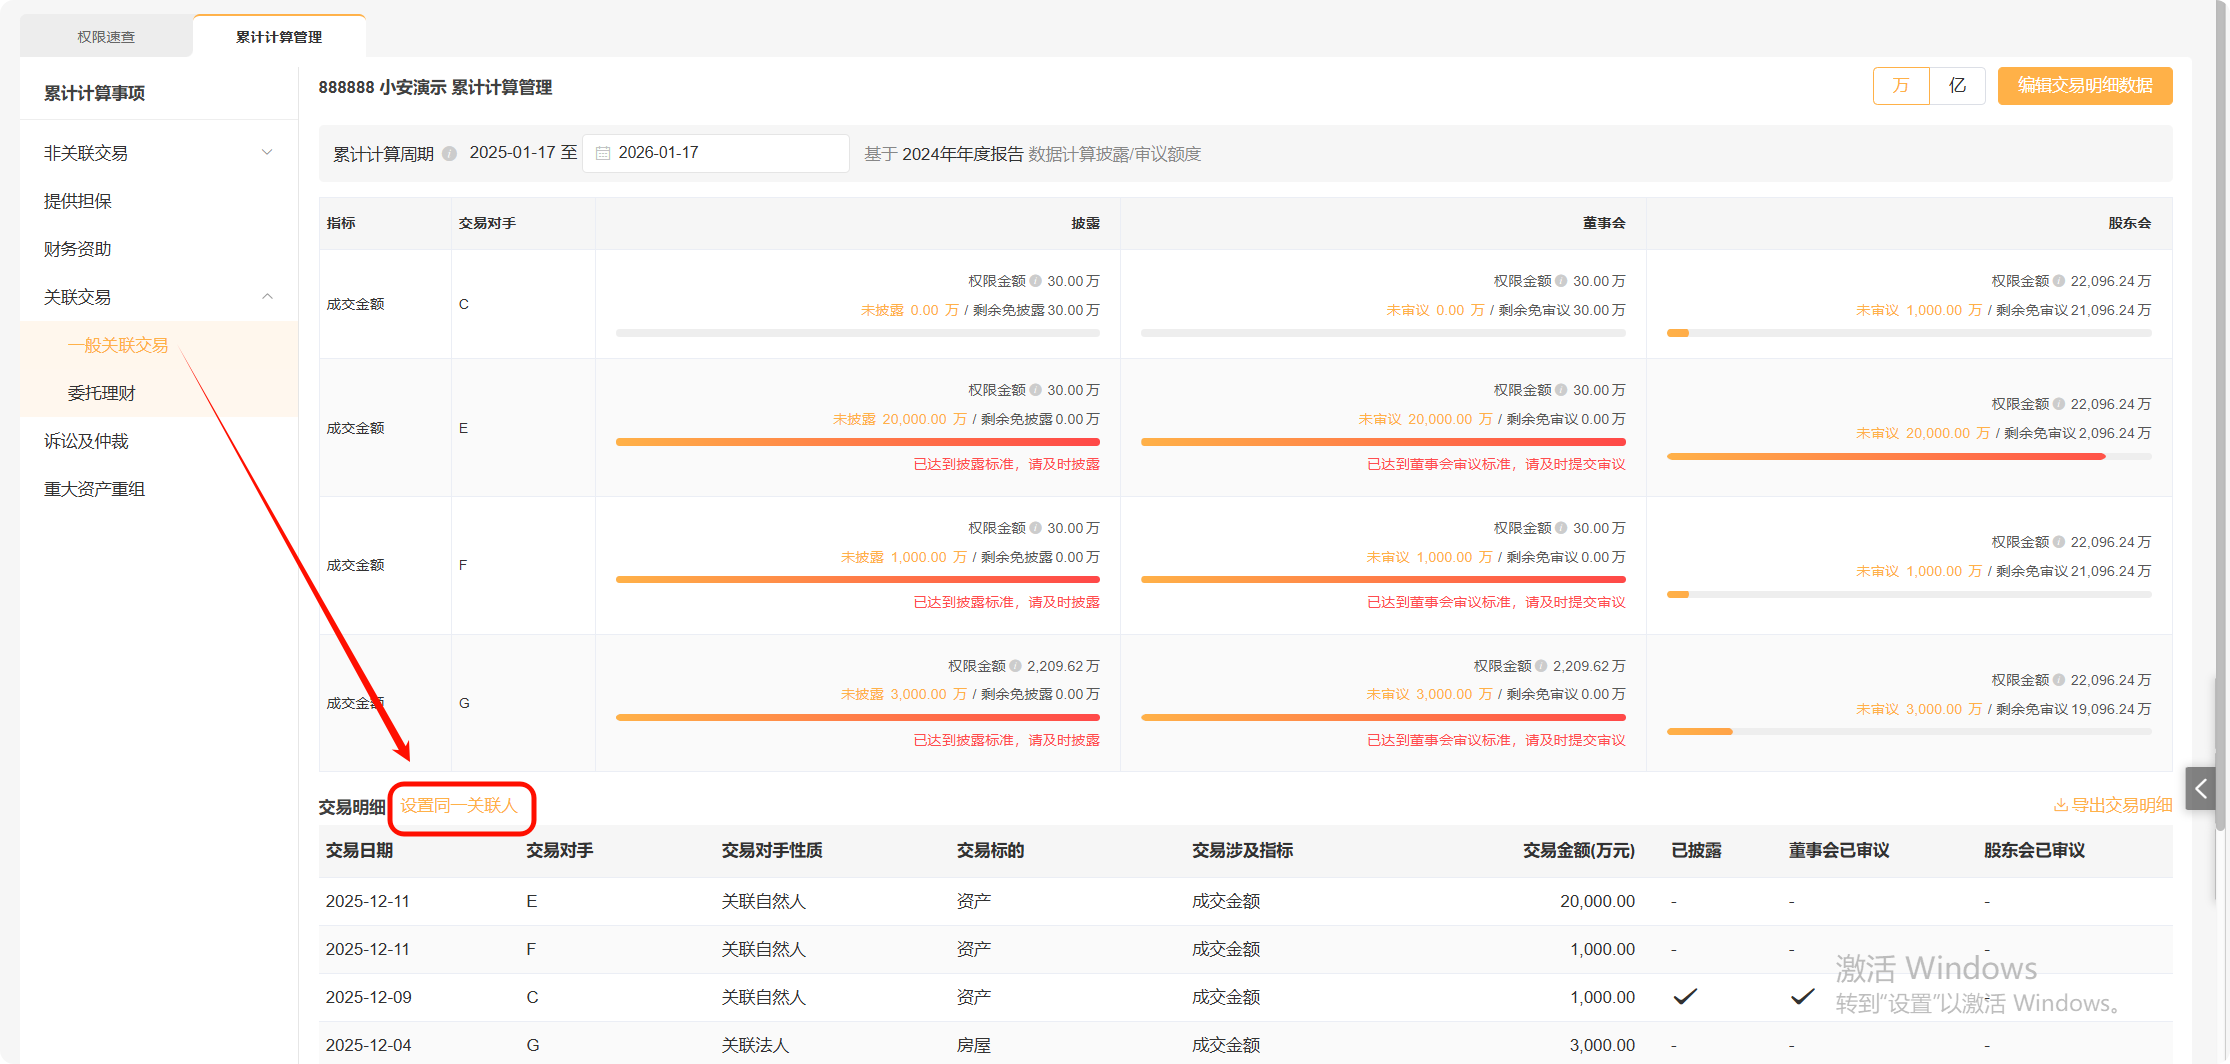Image resolution: width=2230 pixels, height=1064 pixels.
Task: Click the calendar icon in end date field
Action: [603, 153]
